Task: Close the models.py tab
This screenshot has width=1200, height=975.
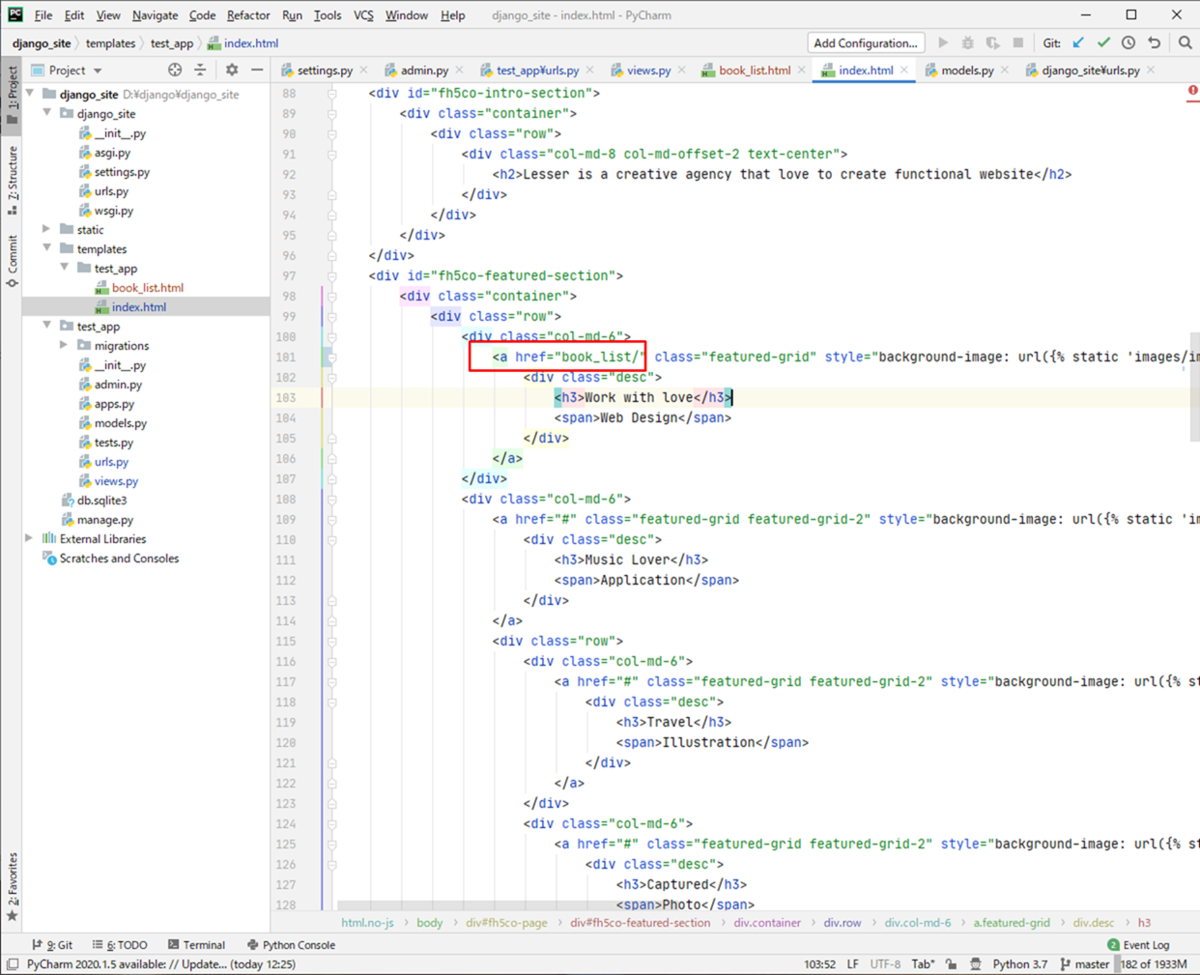Action: (x=1004, y=71)
